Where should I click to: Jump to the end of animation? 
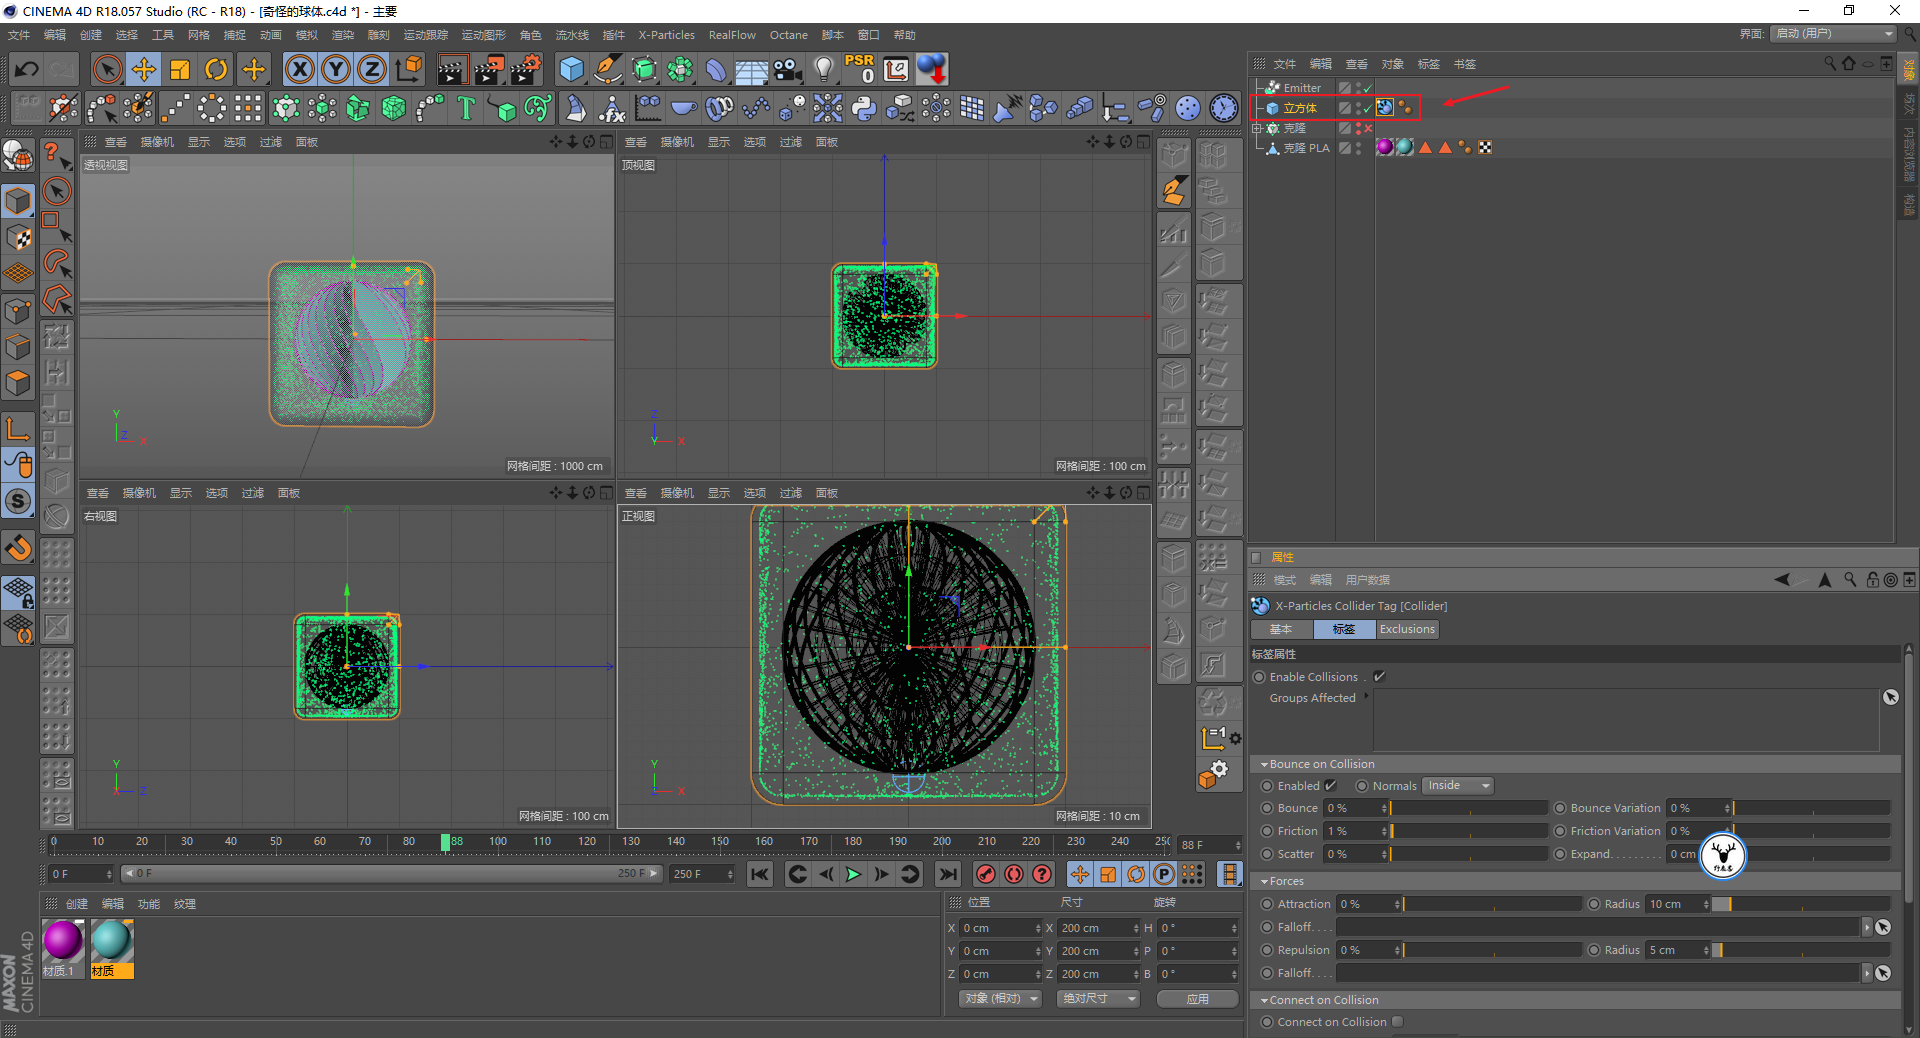pyautogui.click(x=948, y=875)
